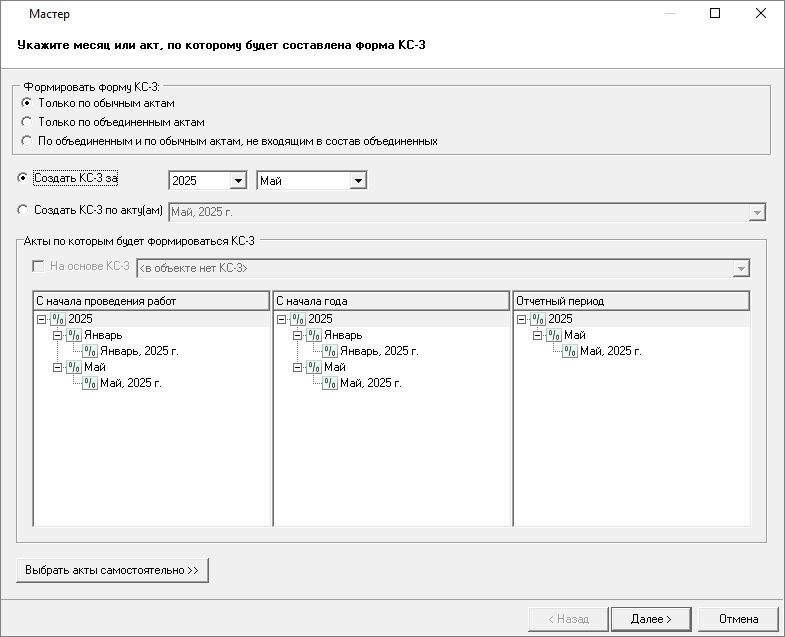Collapse 2025 node in 'Отчетный период'
The height and width of the screenshot is (637, 785).
coord(521,319)
